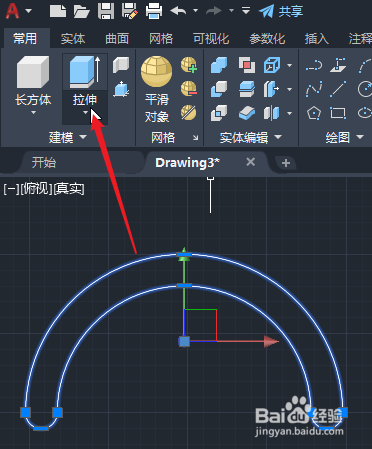372x449 pixels.
Task: Open the AutoCAD application menu logo
Action: click(x=12, y=11)
